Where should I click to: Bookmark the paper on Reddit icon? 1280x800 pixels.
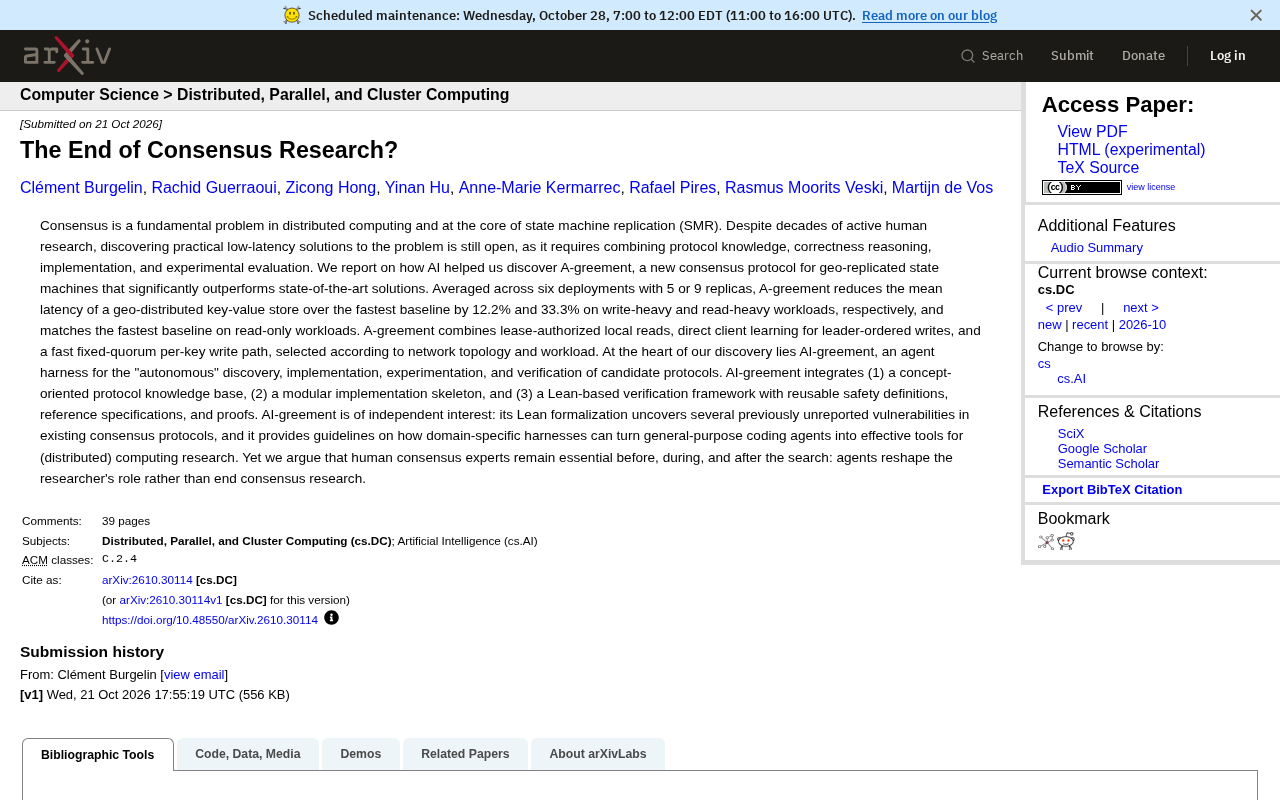1066,541
